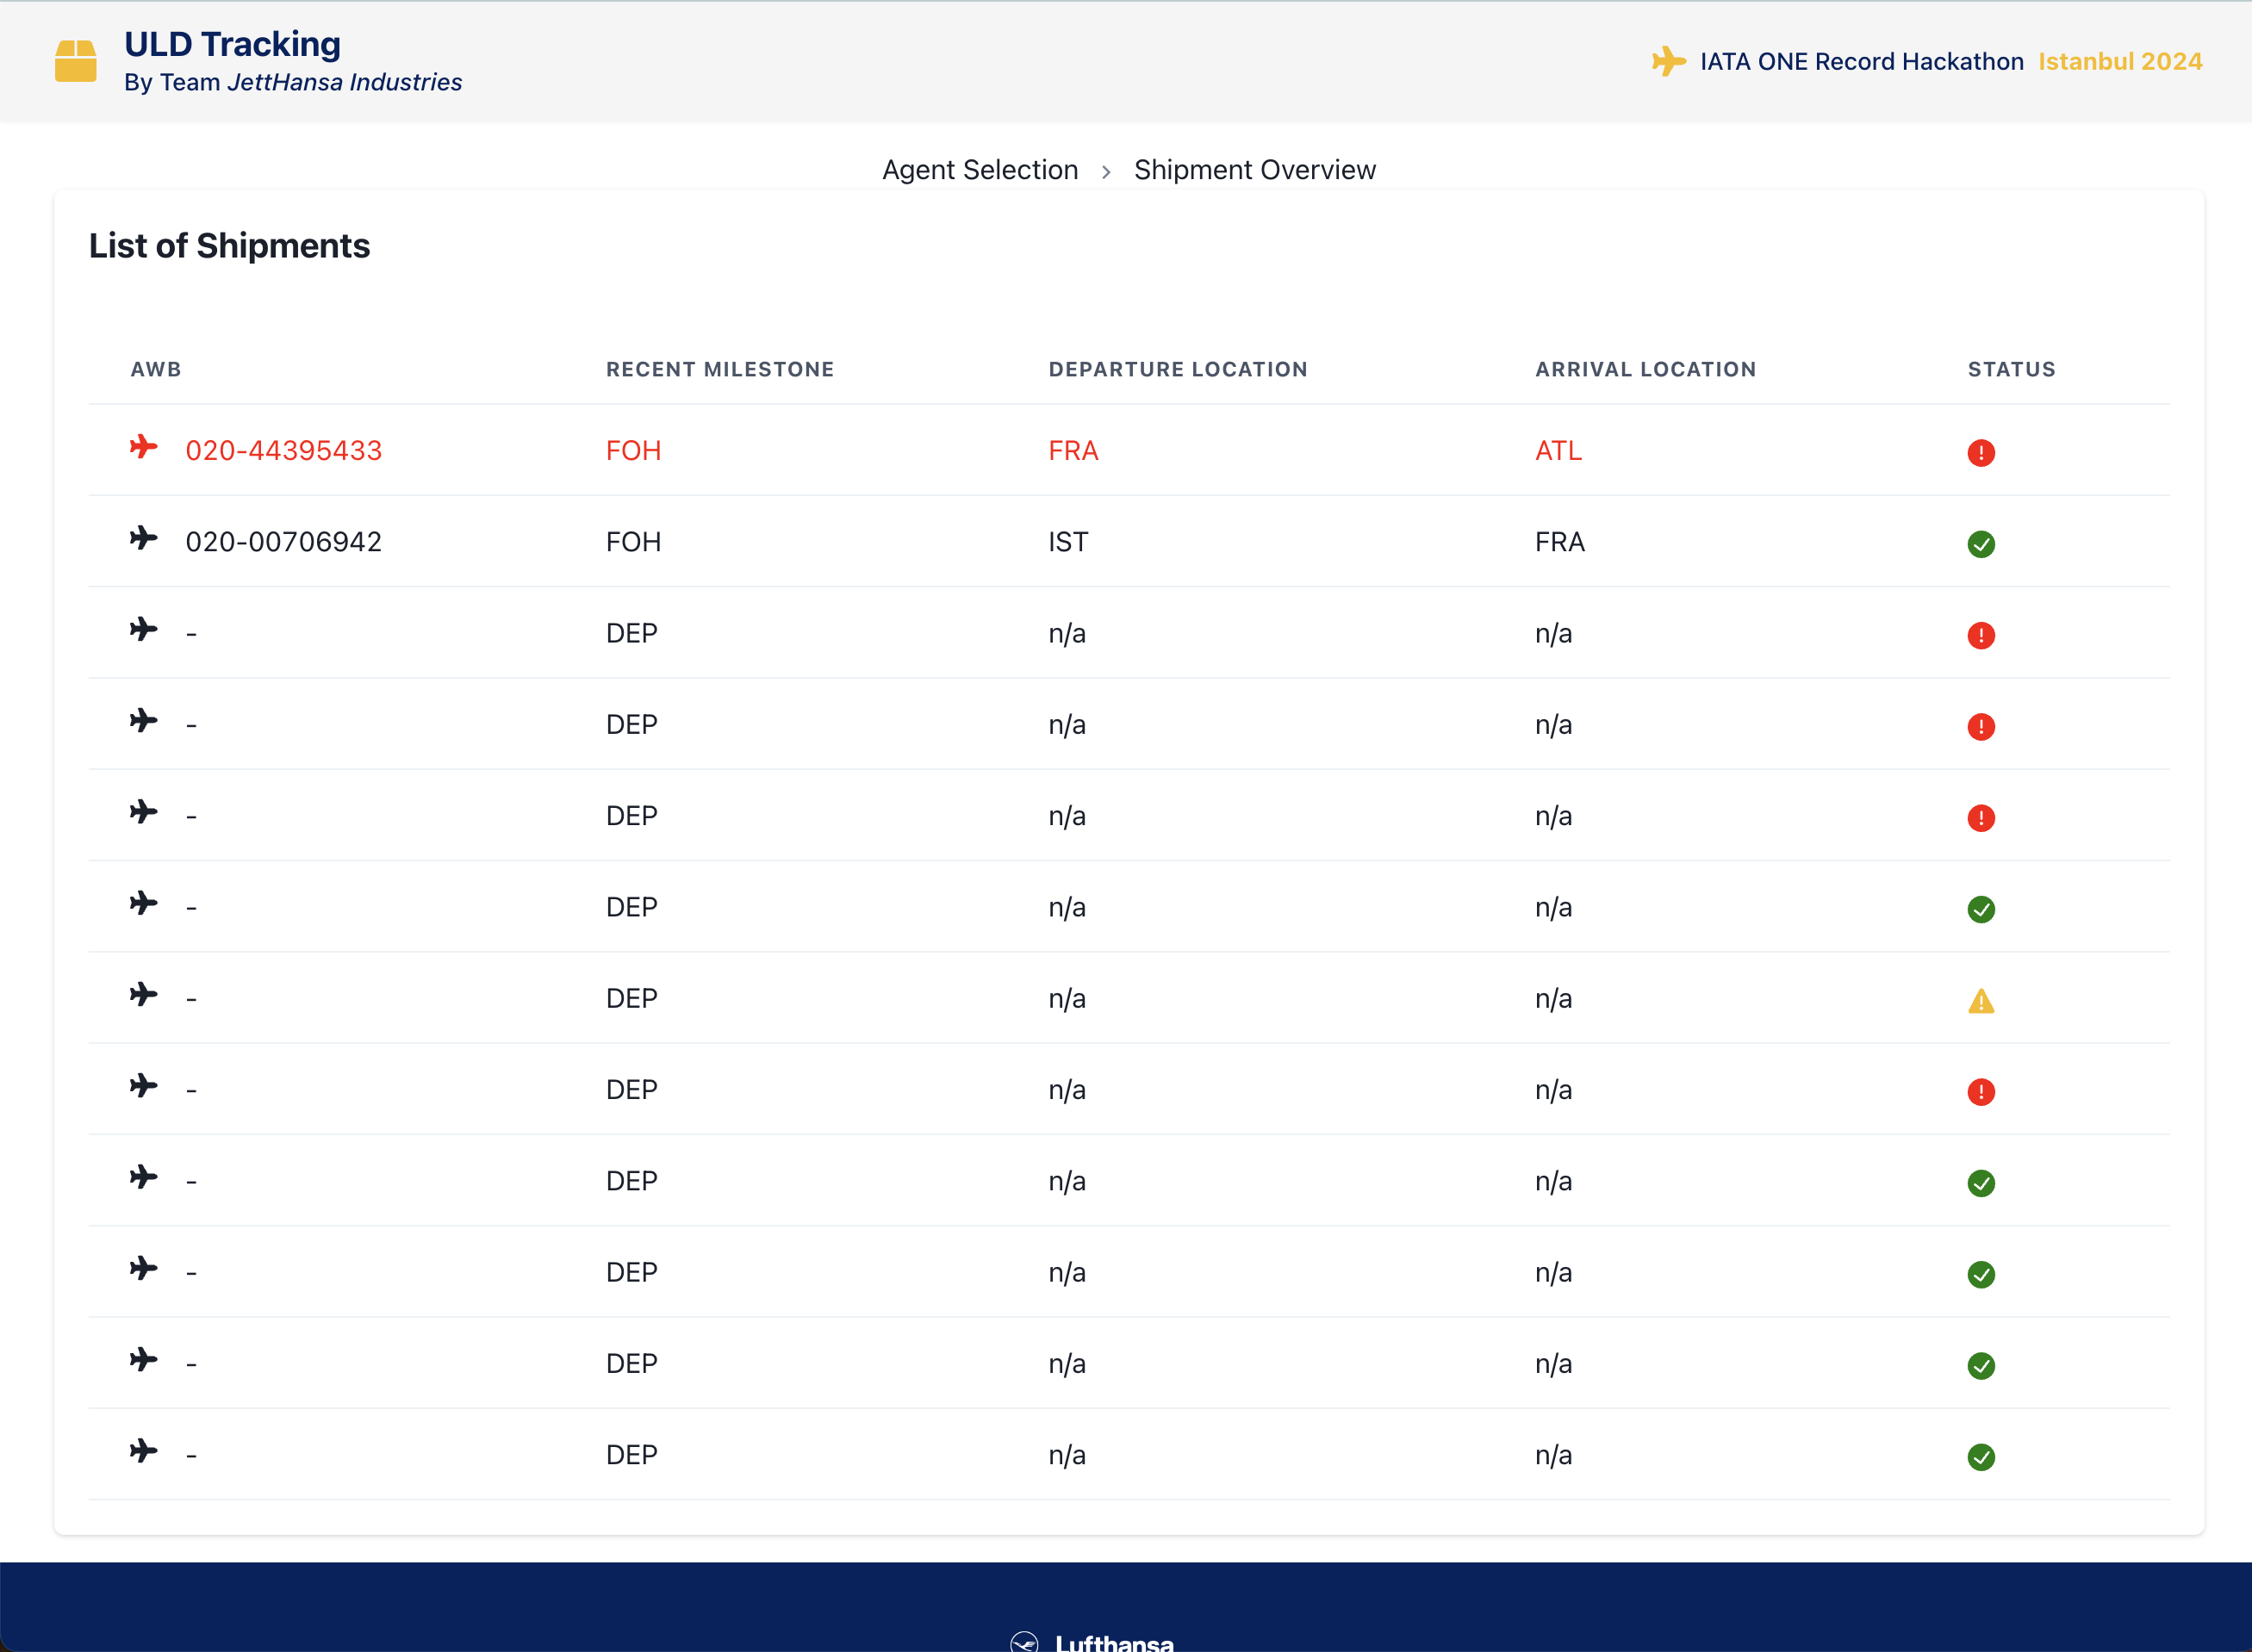
Task: Click the breadcrumb chevron separator arrow
Action: pos(1106,172)
